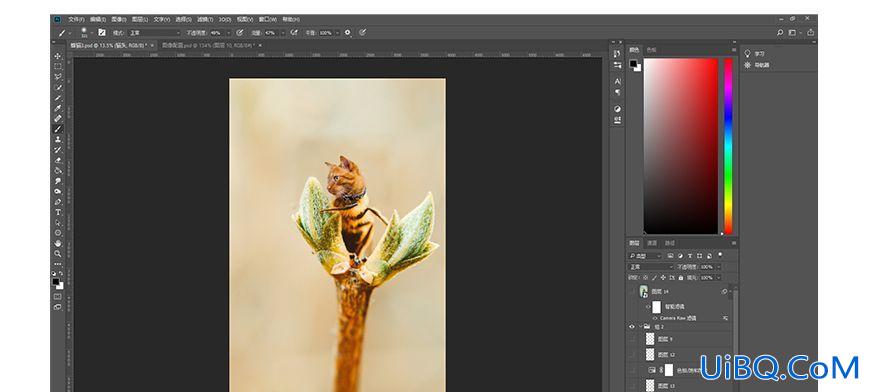Switch to the Swatches tab (色板)
This screenshot has width=870, height=392.
click(x=651, y=50)
